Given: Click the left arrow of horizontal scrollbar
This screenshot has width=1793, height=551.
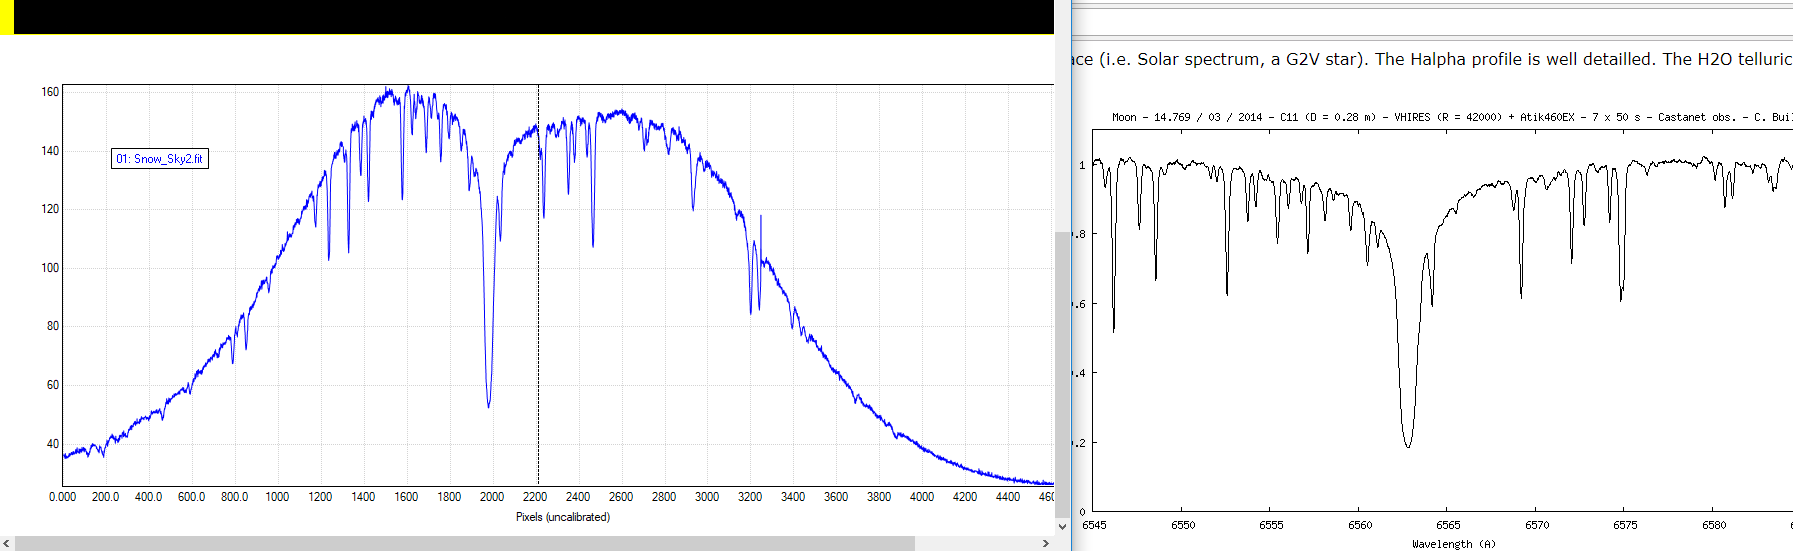Looking at the screenshot, I should 7,543.
